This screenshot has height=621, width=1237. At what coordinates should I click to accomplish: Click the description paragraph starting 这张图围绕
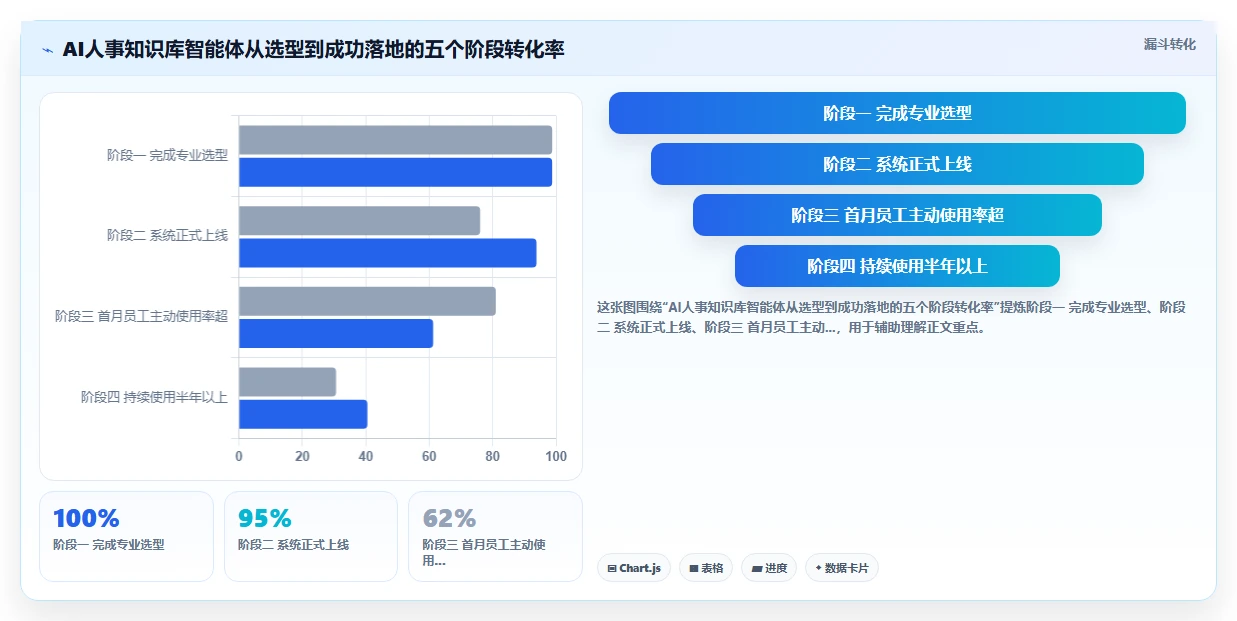click(891, 317)
